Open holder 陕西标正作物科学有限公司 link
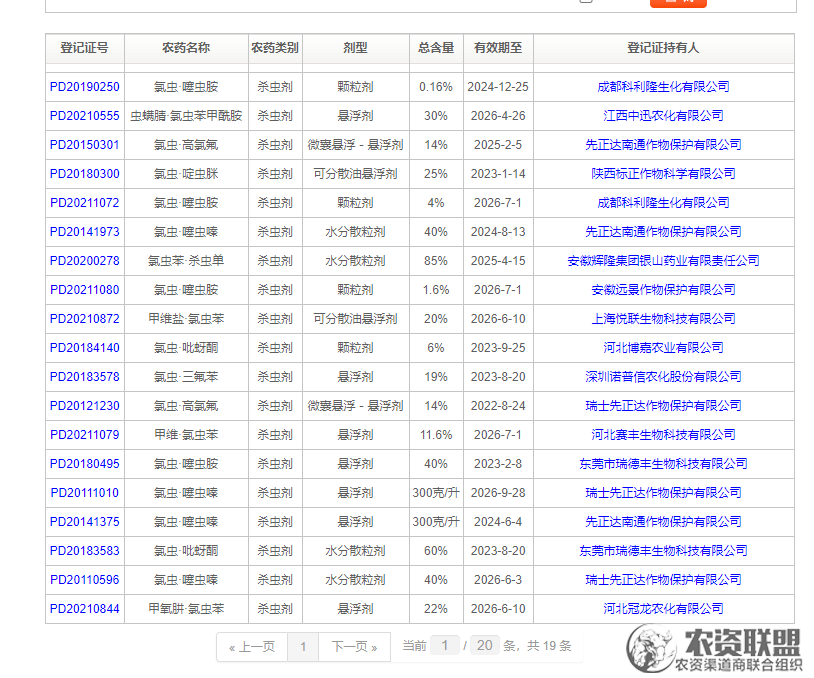Viewport: 814px width, 678px height. coord(663,174)
